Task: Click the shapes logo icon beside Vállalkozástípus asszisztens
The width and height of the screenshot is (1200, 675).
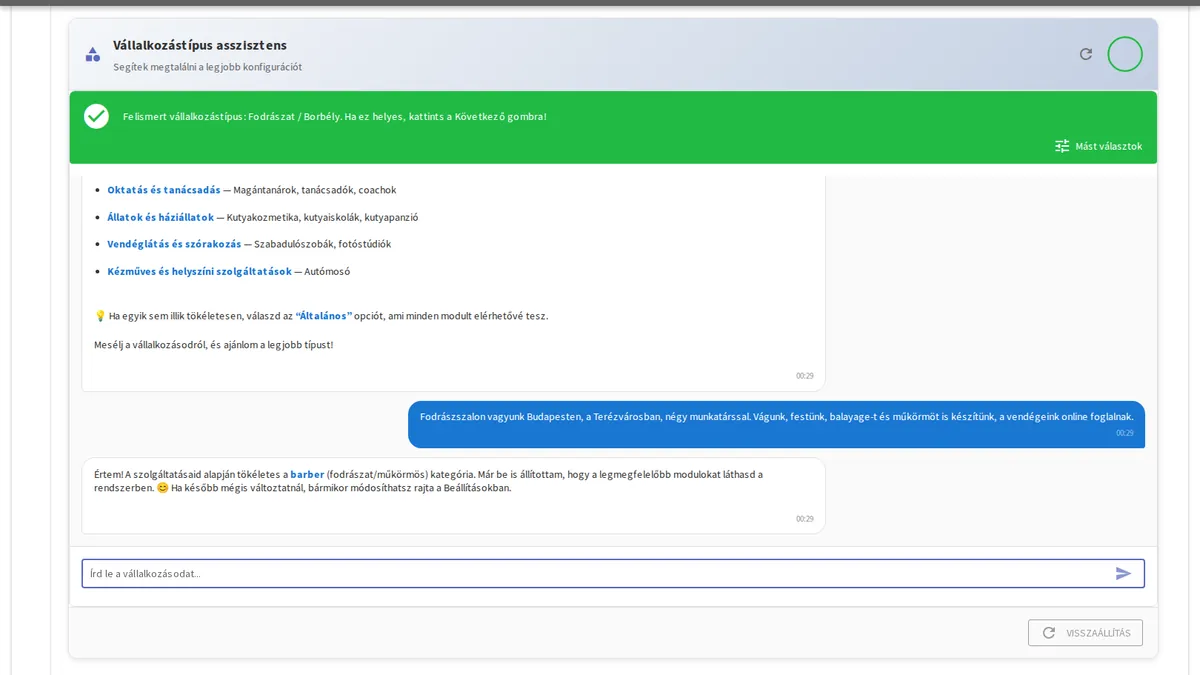Action: tap(93, 54)
